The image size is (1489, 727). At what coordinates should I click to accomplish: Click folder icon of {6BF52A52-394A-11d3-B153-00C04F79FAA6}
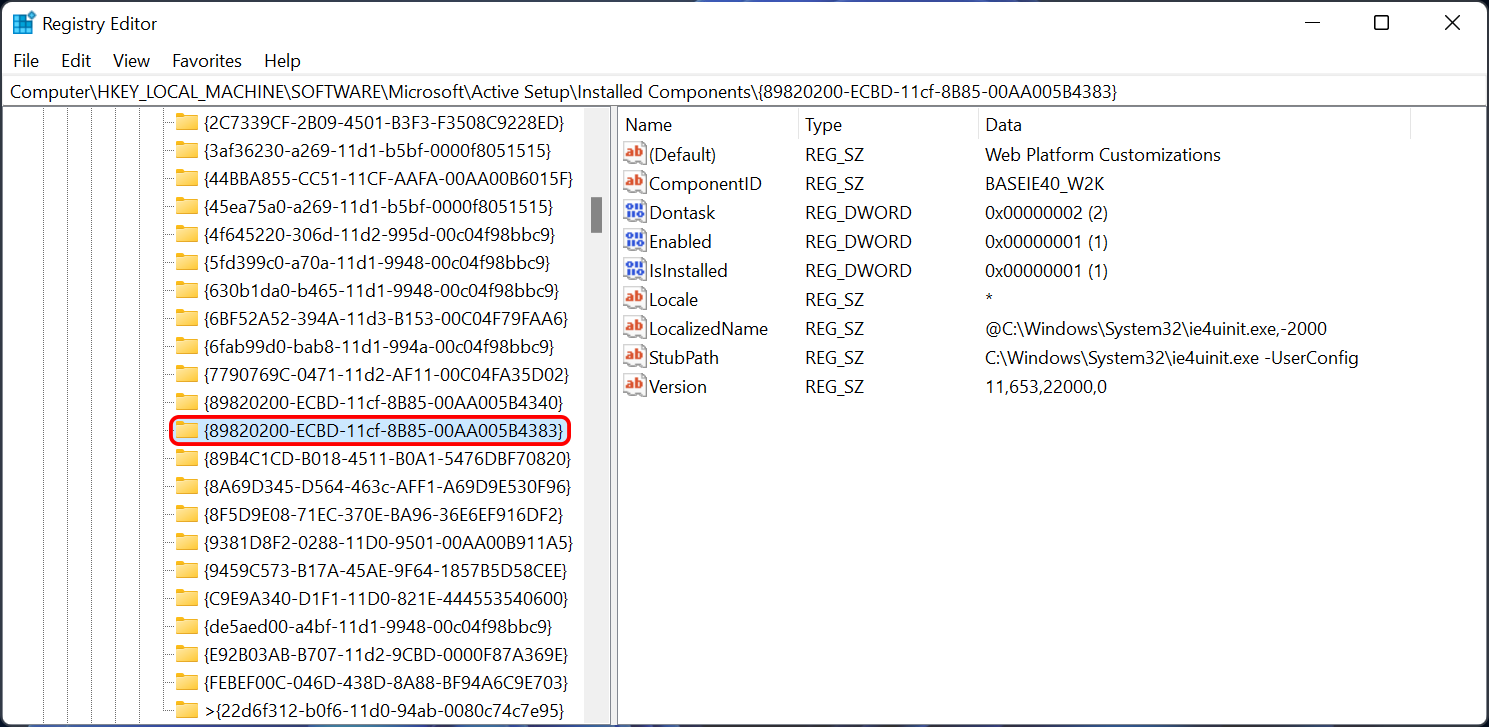point(186,319)
